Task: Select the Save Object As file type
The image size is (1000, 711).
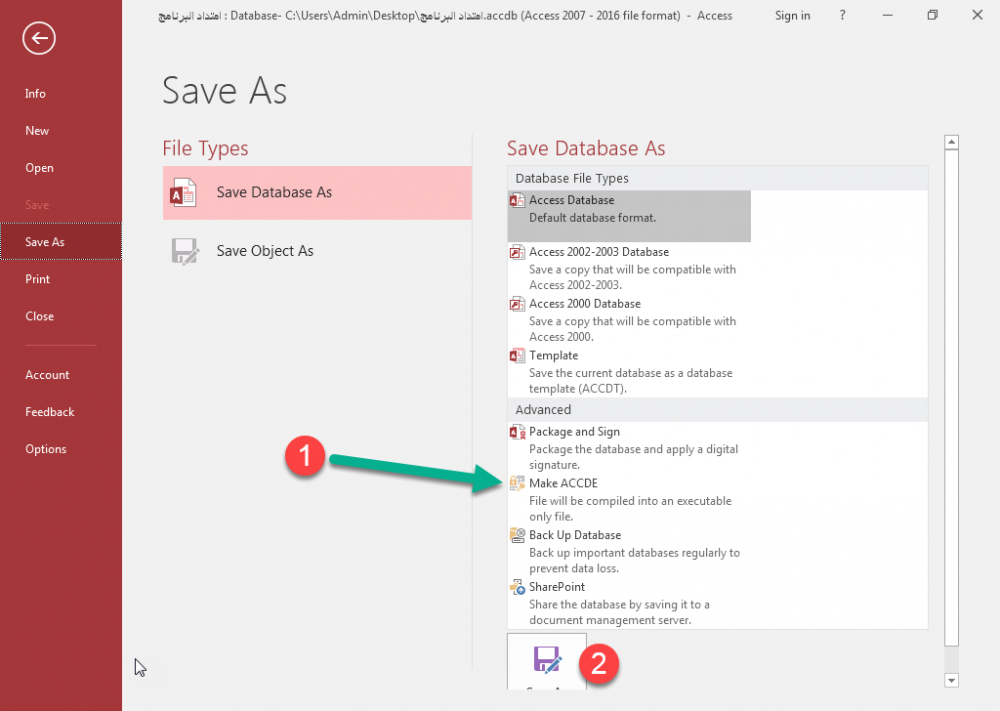Action: point(317,251)
